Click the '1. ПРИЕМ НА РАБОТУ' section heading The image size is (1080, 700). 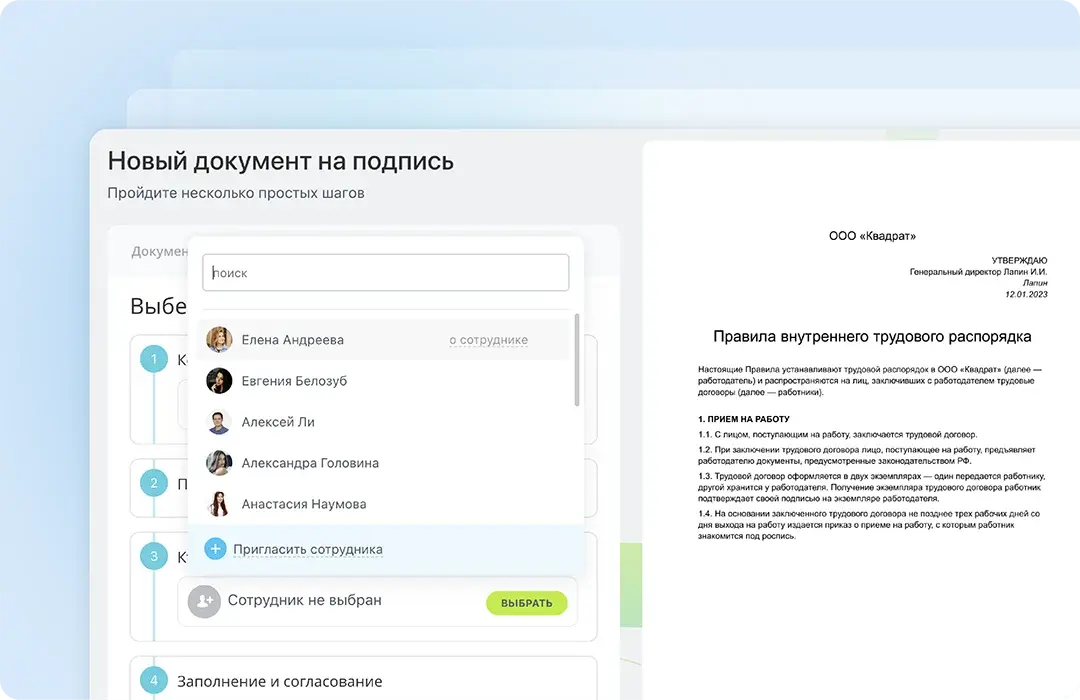click(x=744, y=419)
